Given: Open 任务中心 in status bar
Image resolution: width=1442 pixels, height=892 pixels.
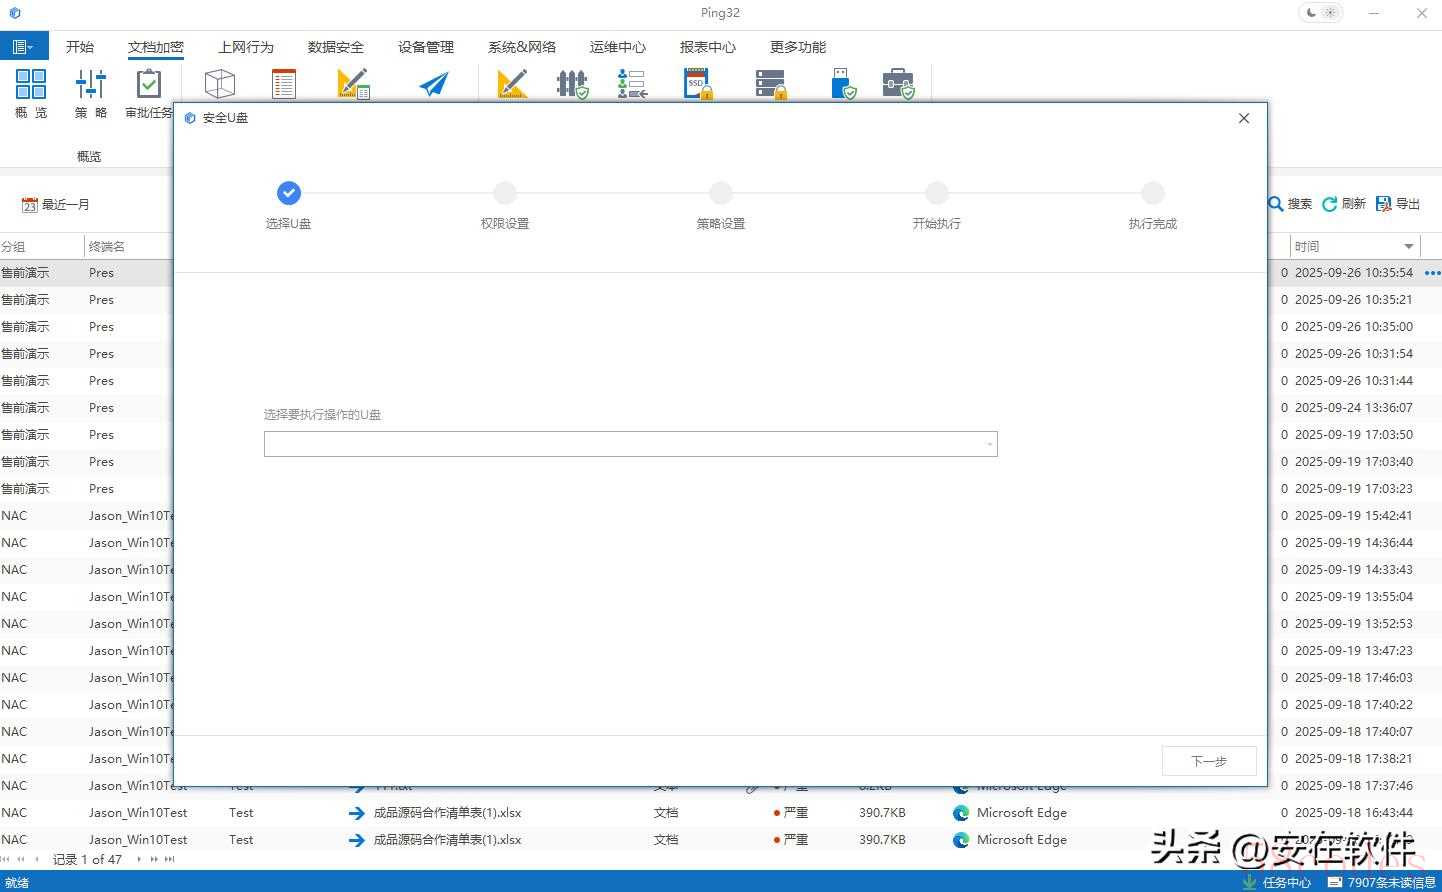Looking at the screenshot, I should 1276,882.
